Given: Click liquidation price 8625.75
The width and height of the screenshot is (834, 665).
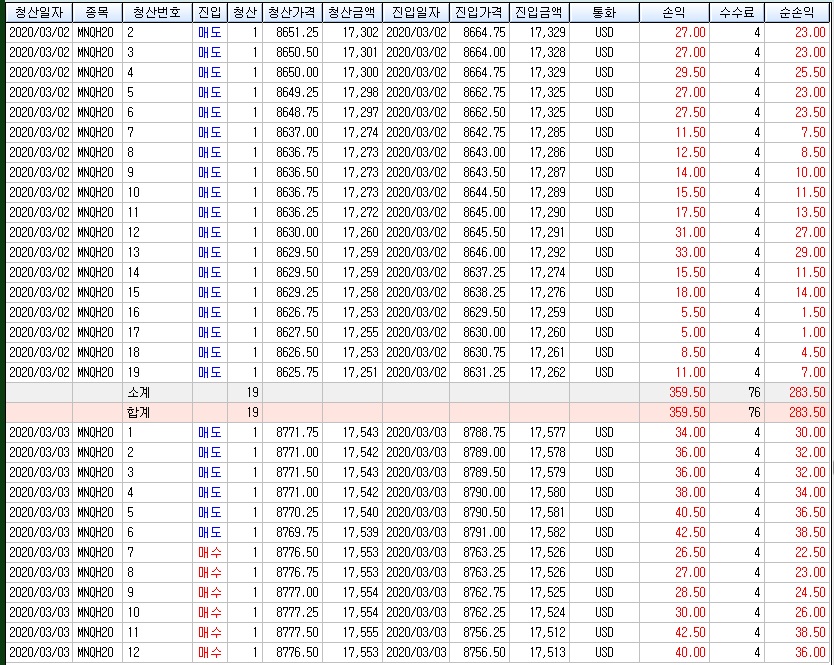Looking at the screenshot, I should point(297,372).
